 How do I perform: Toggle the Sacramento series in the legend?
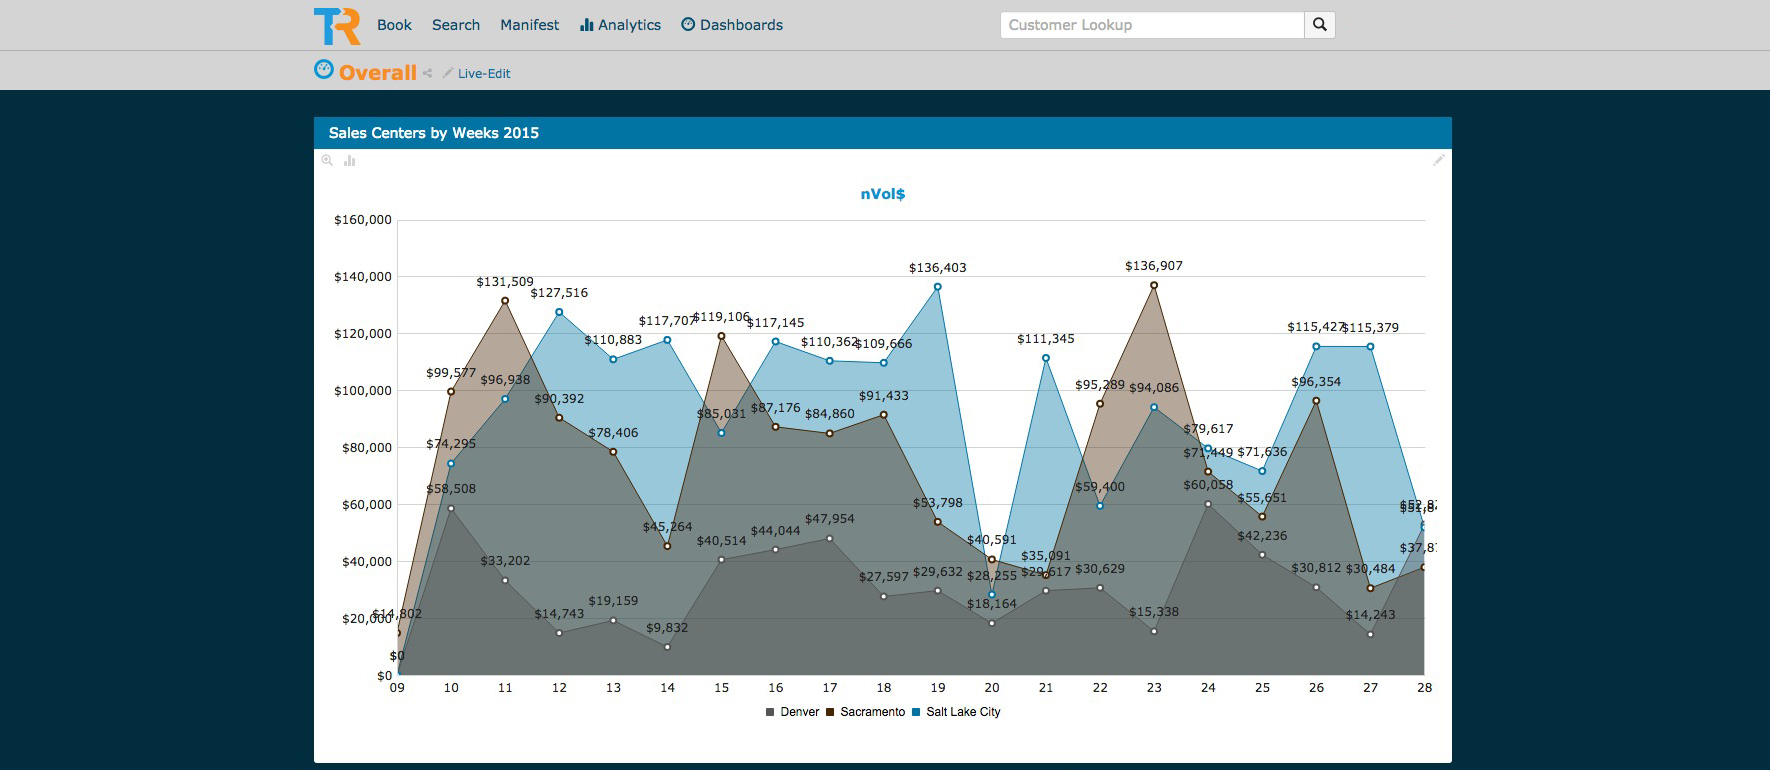pos(865,712)
